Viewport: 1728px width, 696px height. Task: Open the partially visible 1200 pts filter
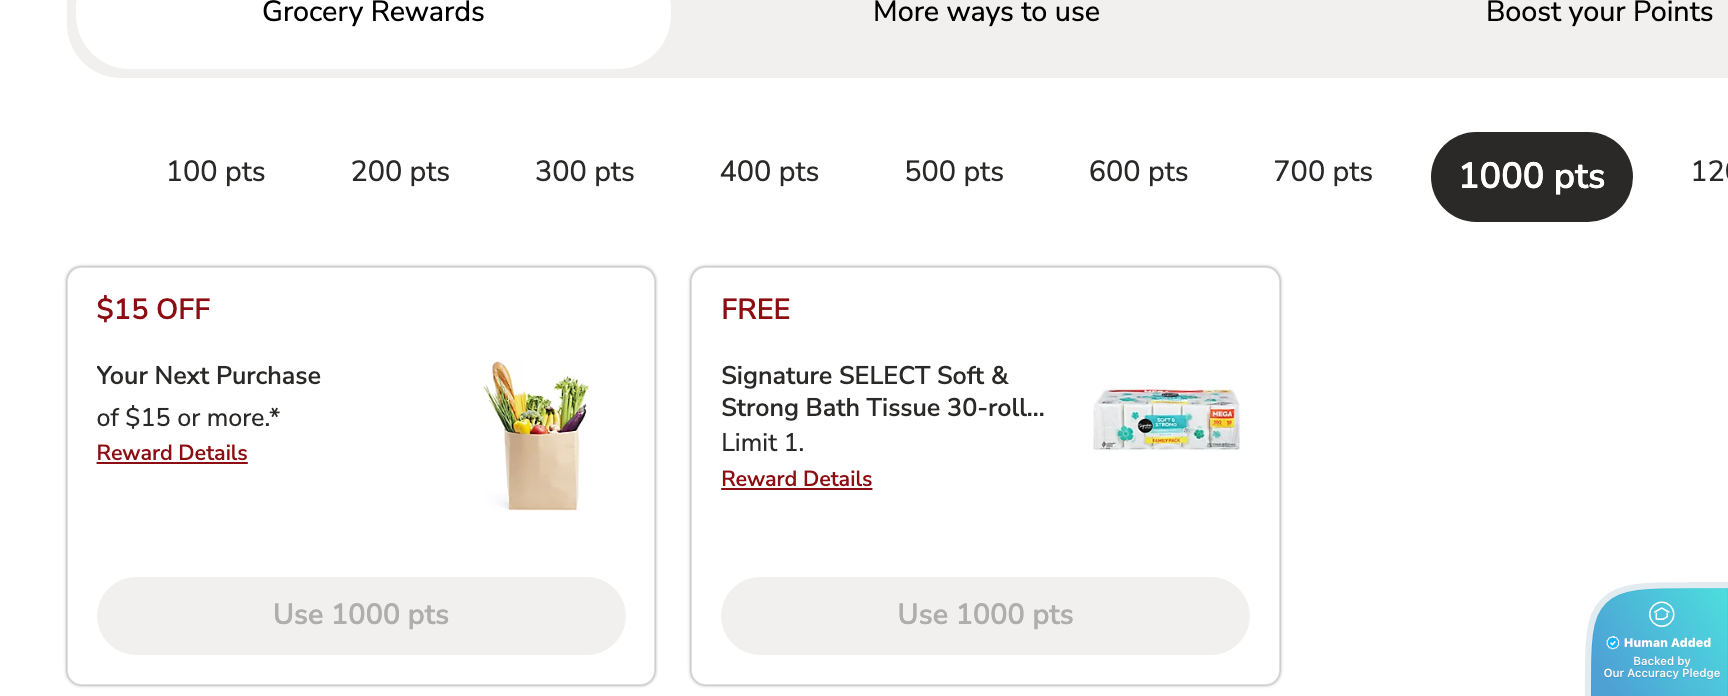[x=1709, y=172]
